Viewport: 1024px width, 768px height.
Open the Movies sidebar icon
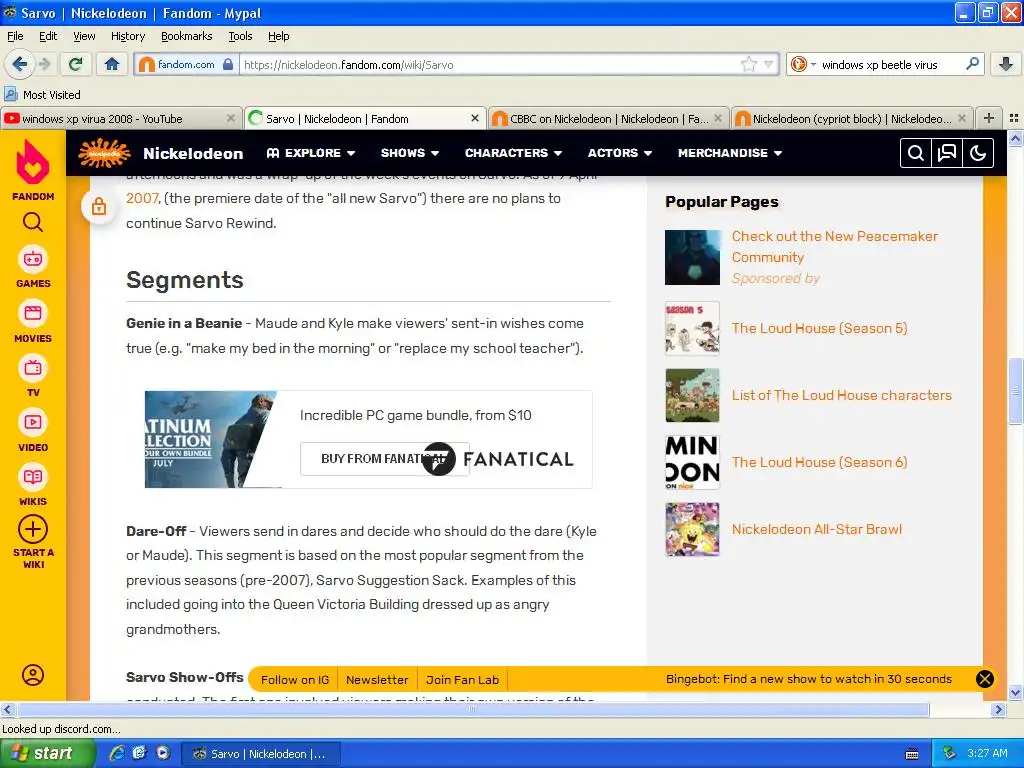33,313
